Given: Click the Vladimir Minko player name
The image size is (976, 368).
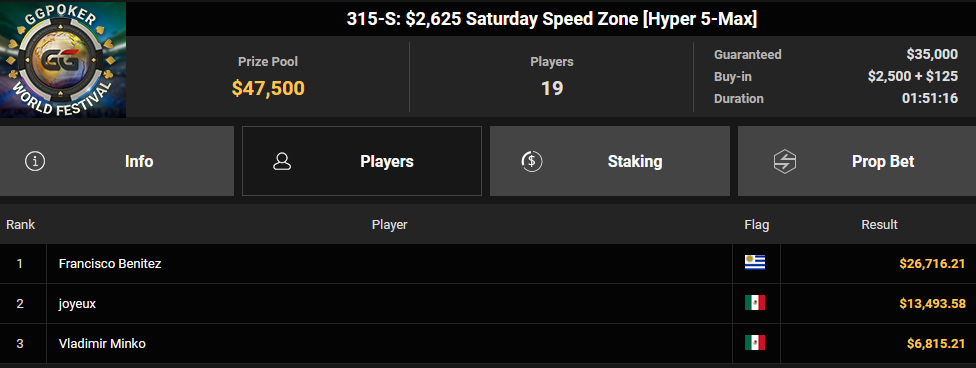Looking at the screenshot, I should pyautogui.click(x=102, y=344).
